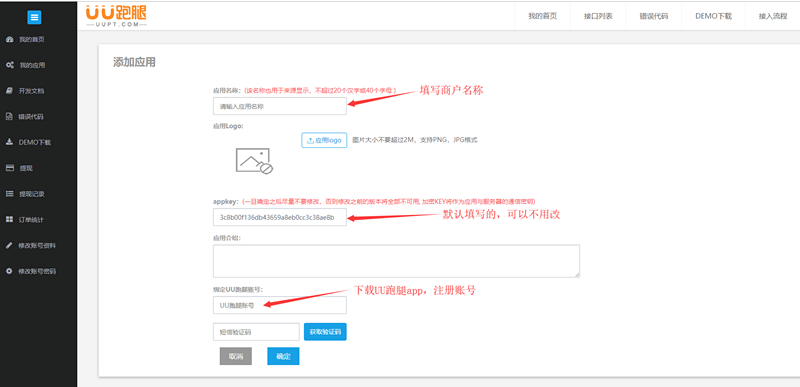Select 我的首页 text in the sidebar
Screen dimensions: 800x387
pyautogui.click(x=32, y=40)
